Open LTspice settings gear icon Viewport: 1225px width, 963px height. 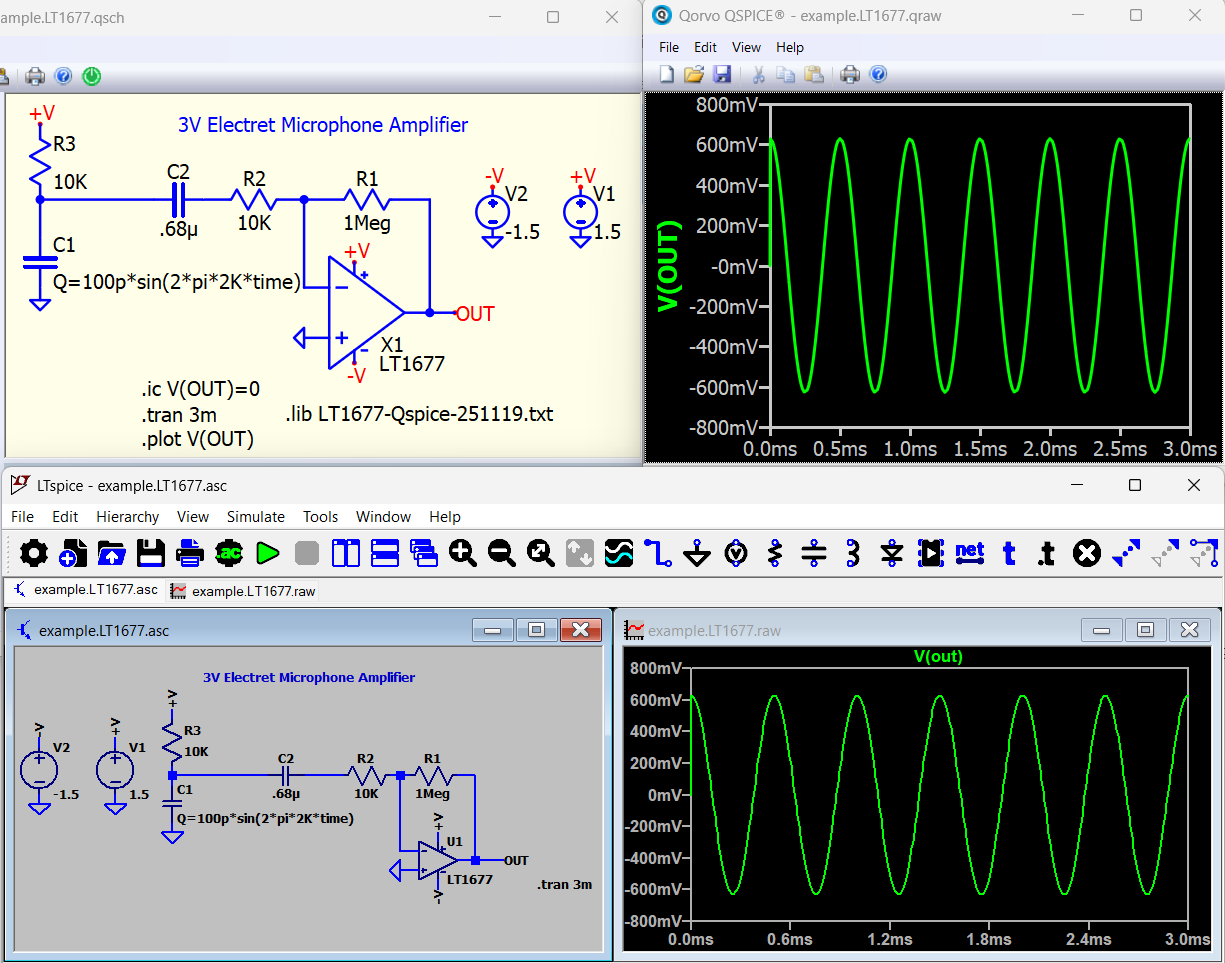tap(33, 552)
